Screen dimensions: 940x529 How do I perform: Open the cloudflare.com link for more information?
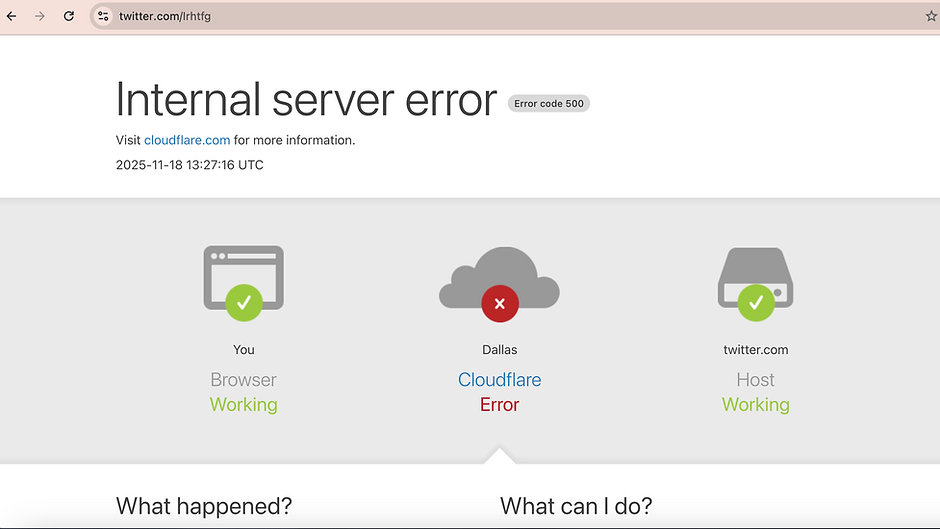coord(187,140)
